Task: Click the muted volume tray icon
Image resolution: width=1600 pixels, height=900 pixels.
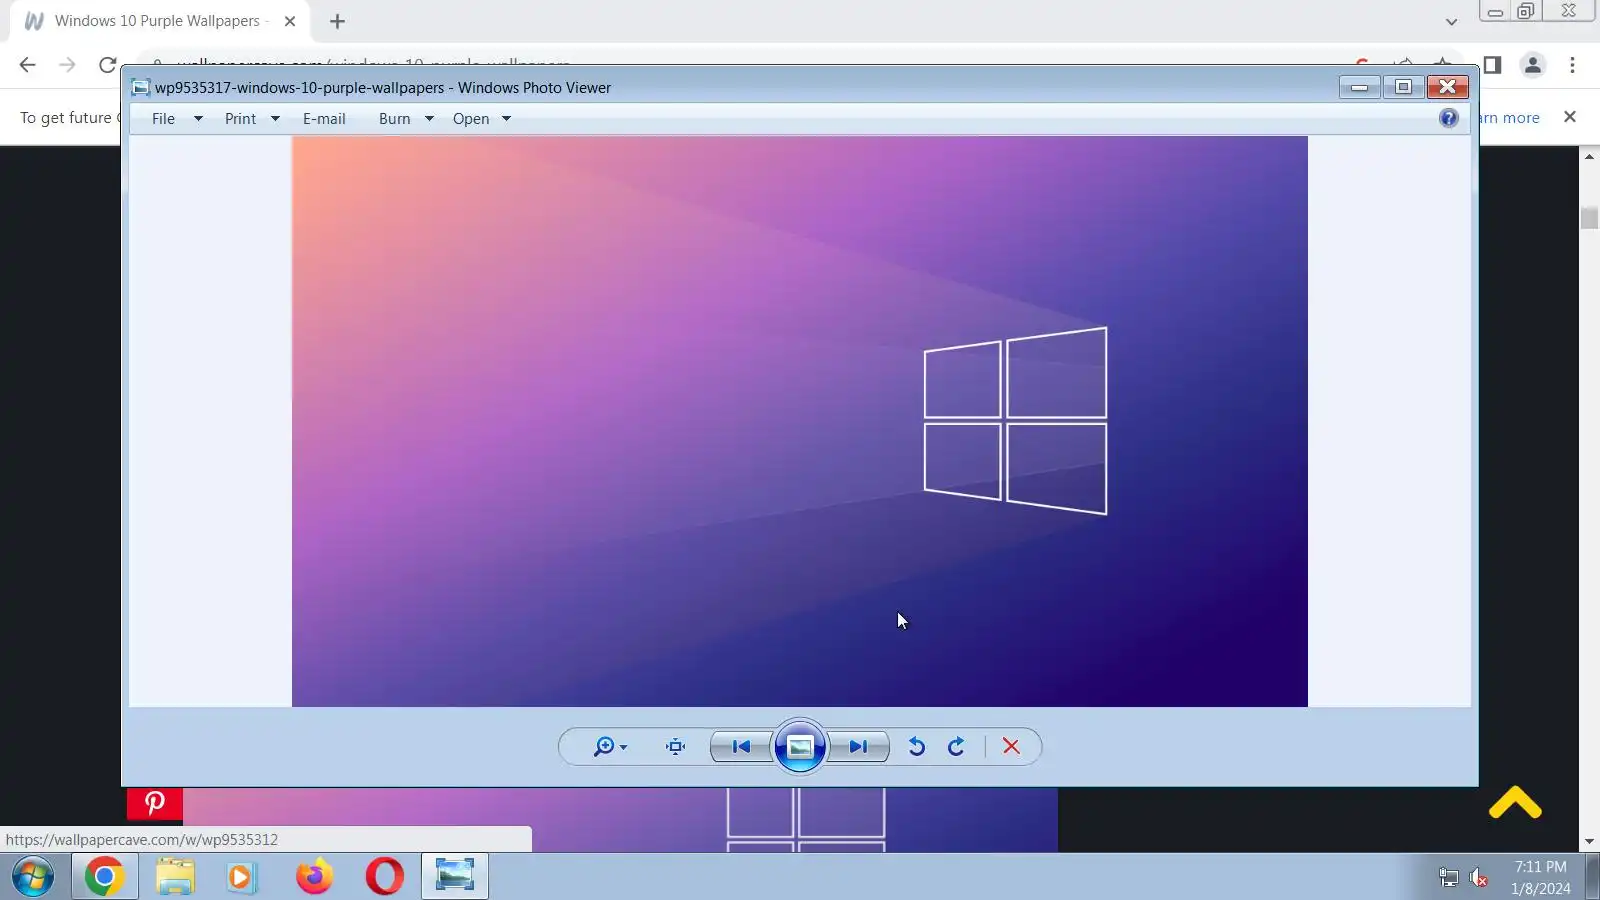Action: pyautogui.click(x=1479, y=878)
